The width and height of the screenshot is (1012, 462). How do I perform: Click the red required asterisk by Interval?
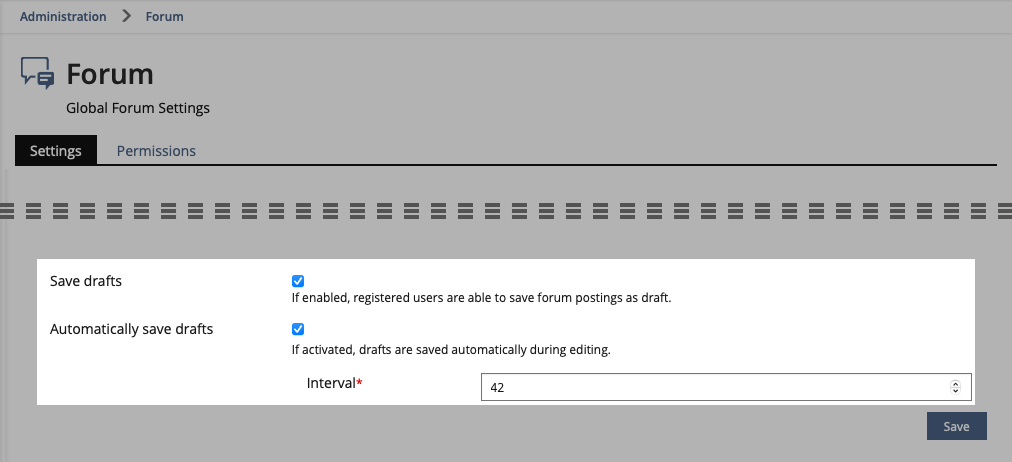tap(359, 383)
